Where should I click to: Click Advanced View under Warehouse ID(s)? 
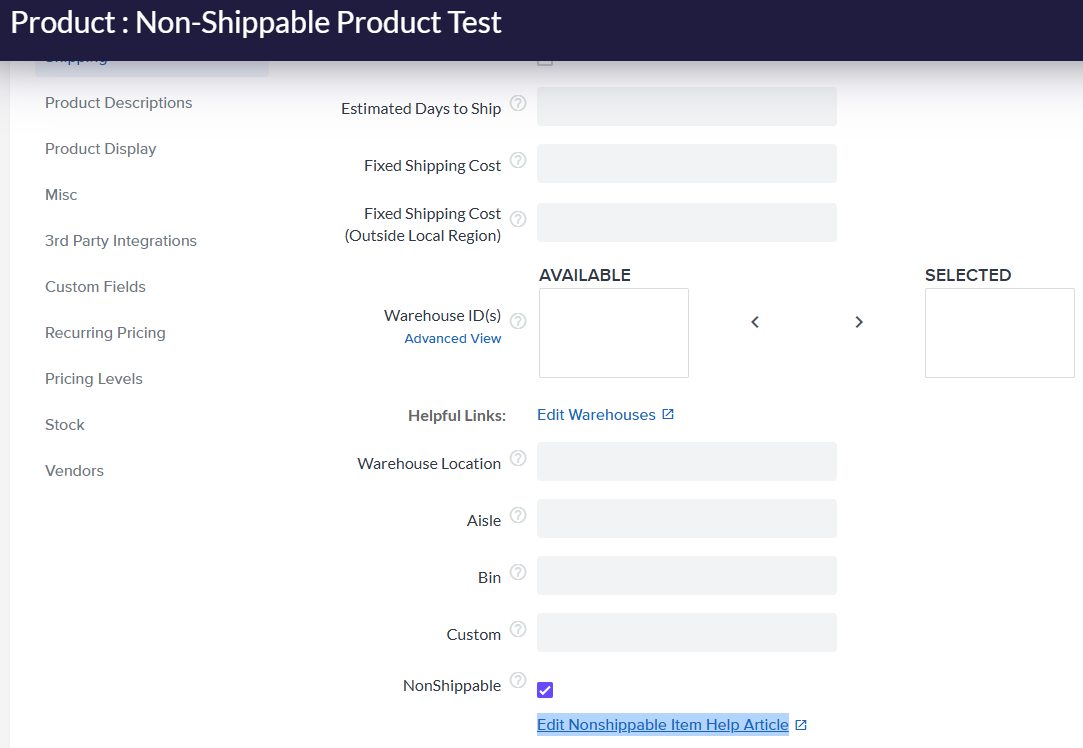coord(453,339)
